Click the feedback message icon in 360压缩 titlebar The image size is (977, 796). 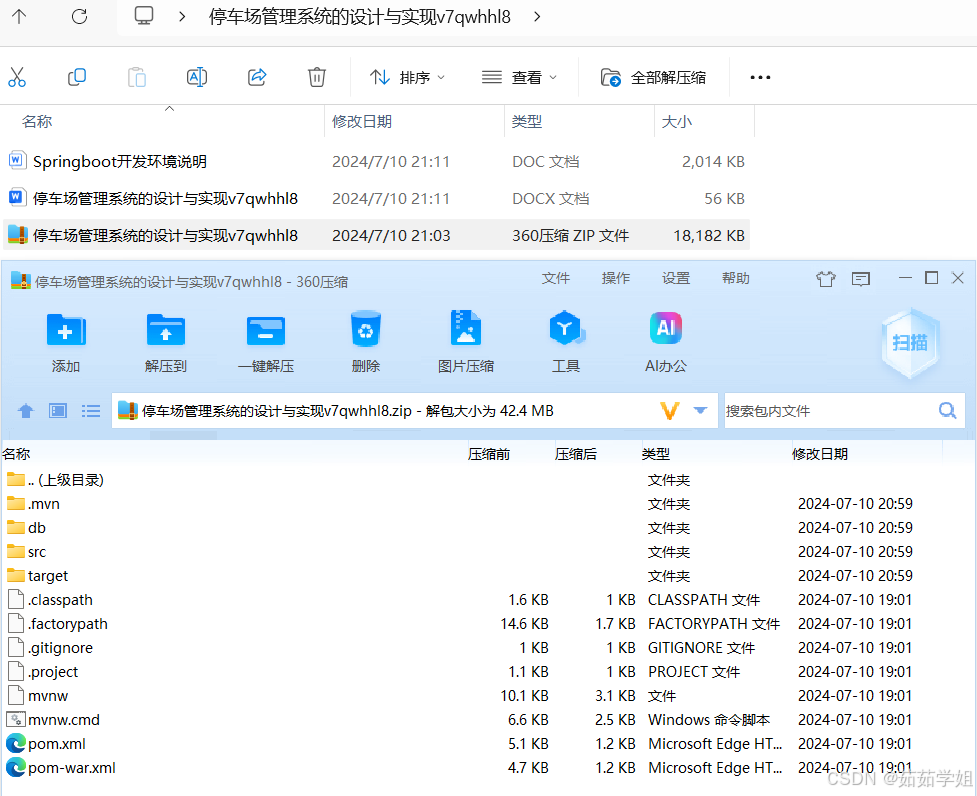(860, 279)
